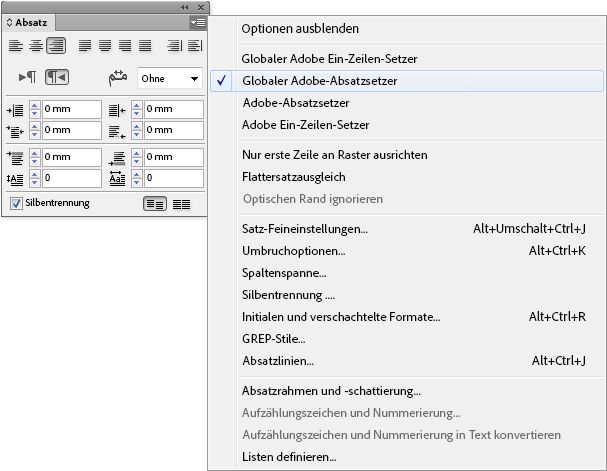The width and height of the screenshot is (607, 471).
Task: Select align to baseline grid
Action: (x=181, y=204)
